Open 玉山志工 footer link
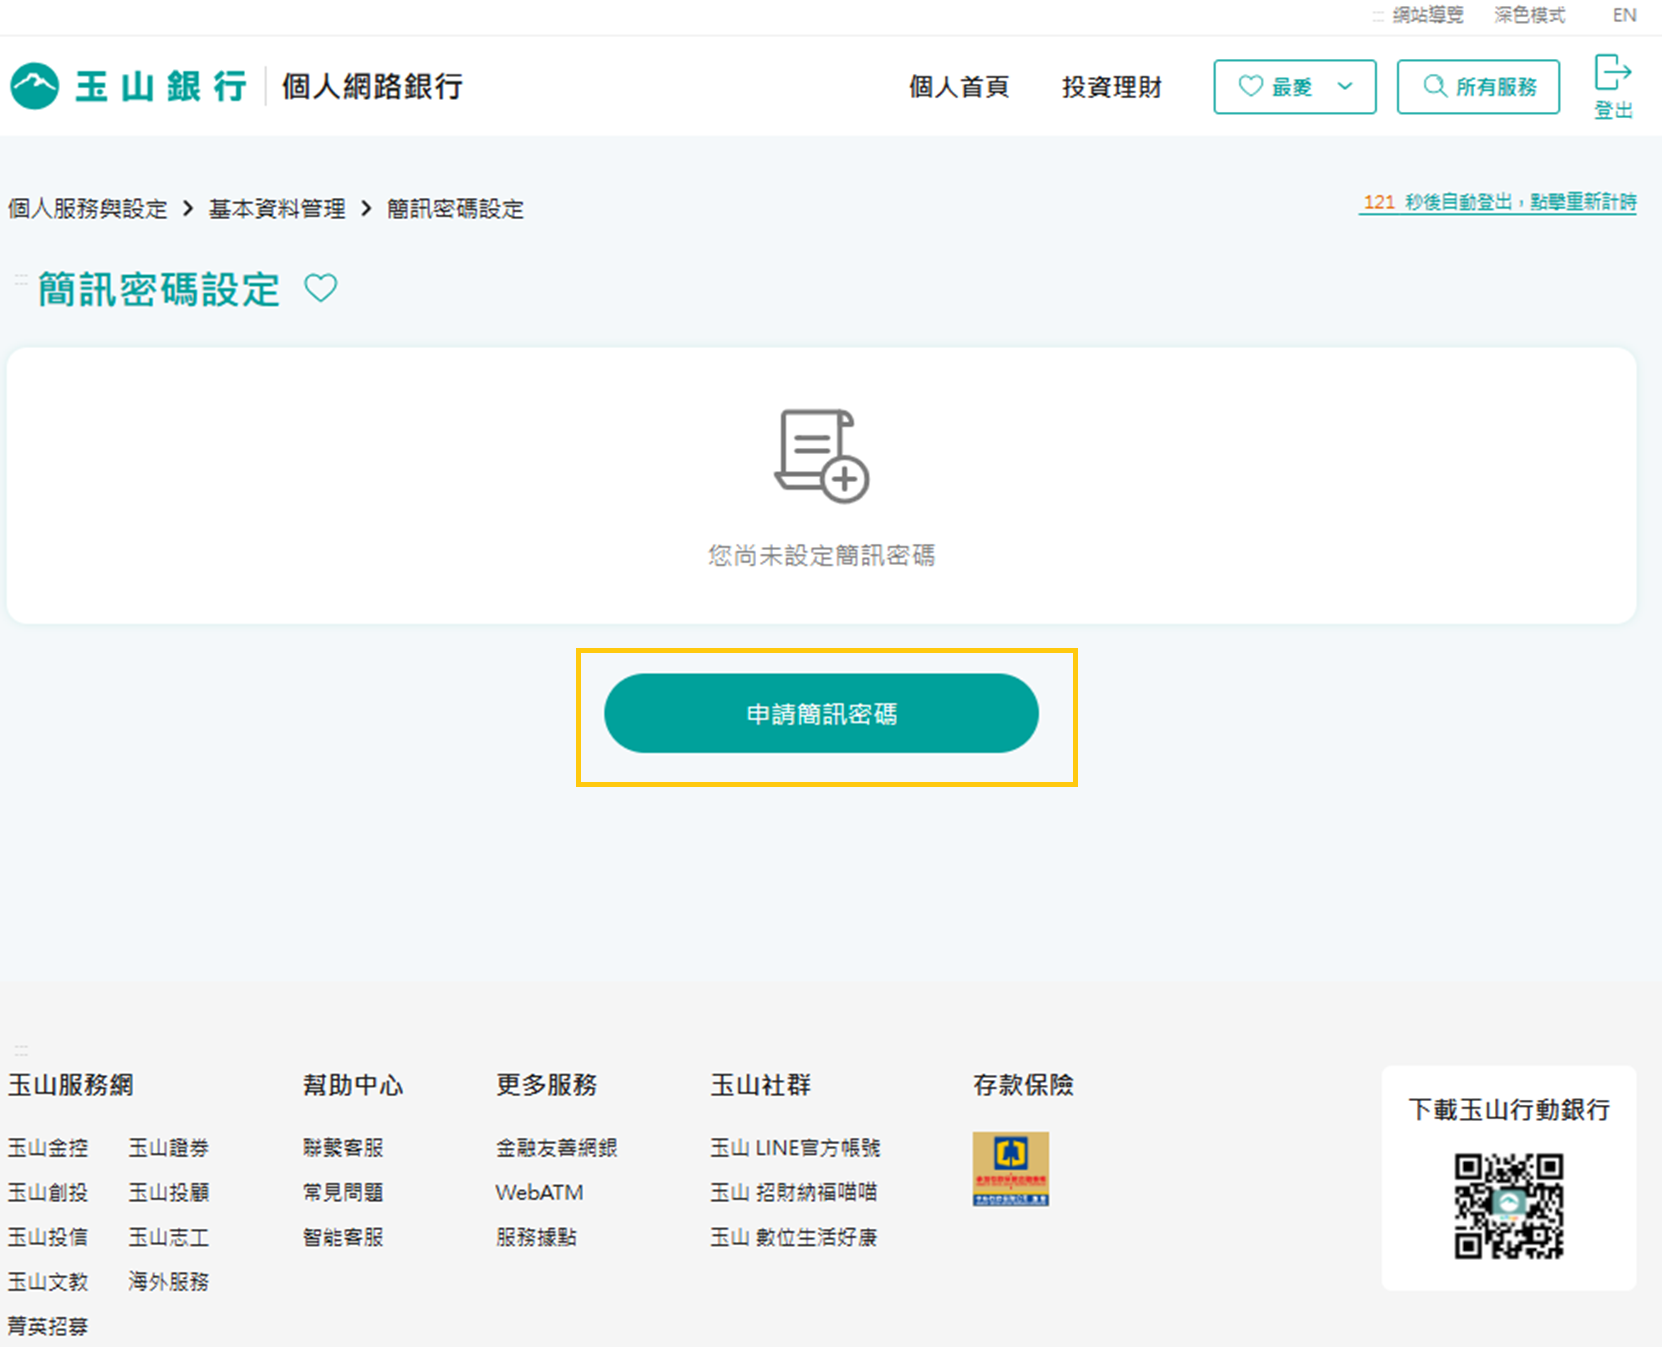 [168, 1237]
